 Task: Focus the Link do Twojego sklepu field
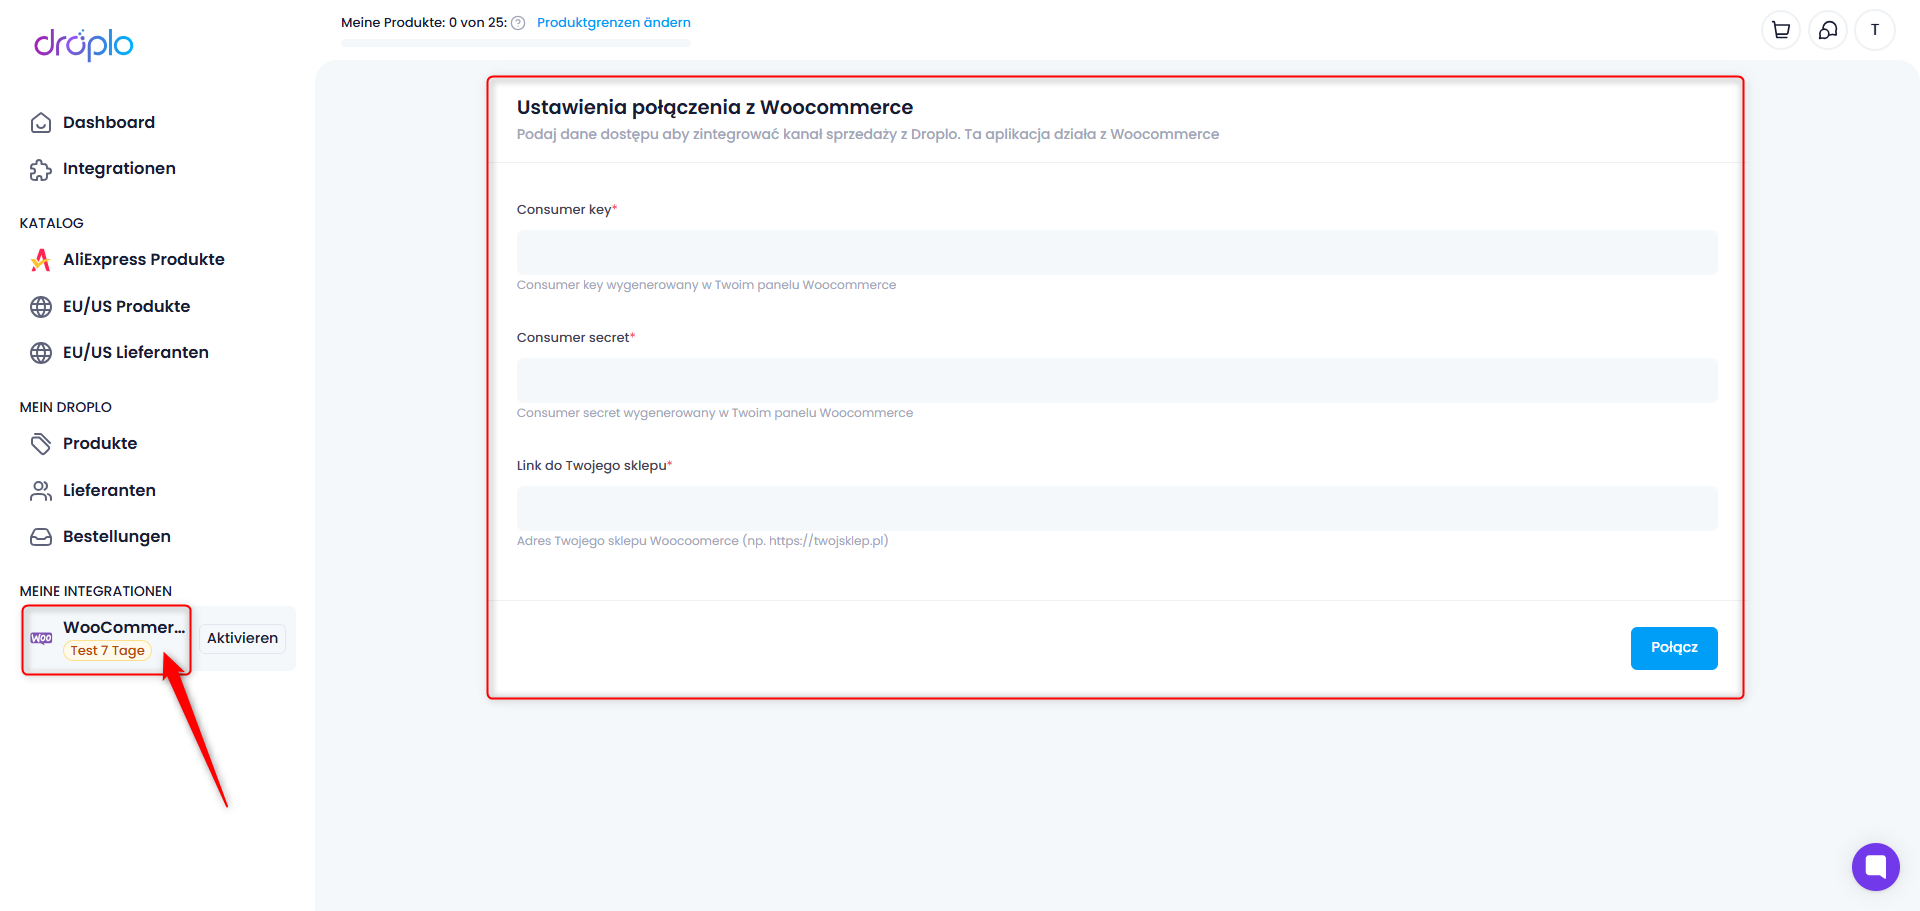(1117, 509)
